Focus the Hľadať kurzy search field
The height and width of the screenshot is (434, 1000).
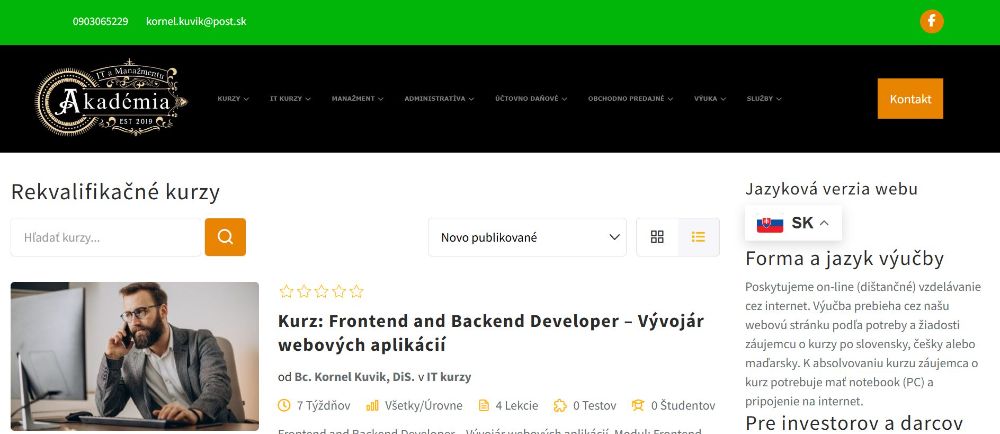(106, 237)
